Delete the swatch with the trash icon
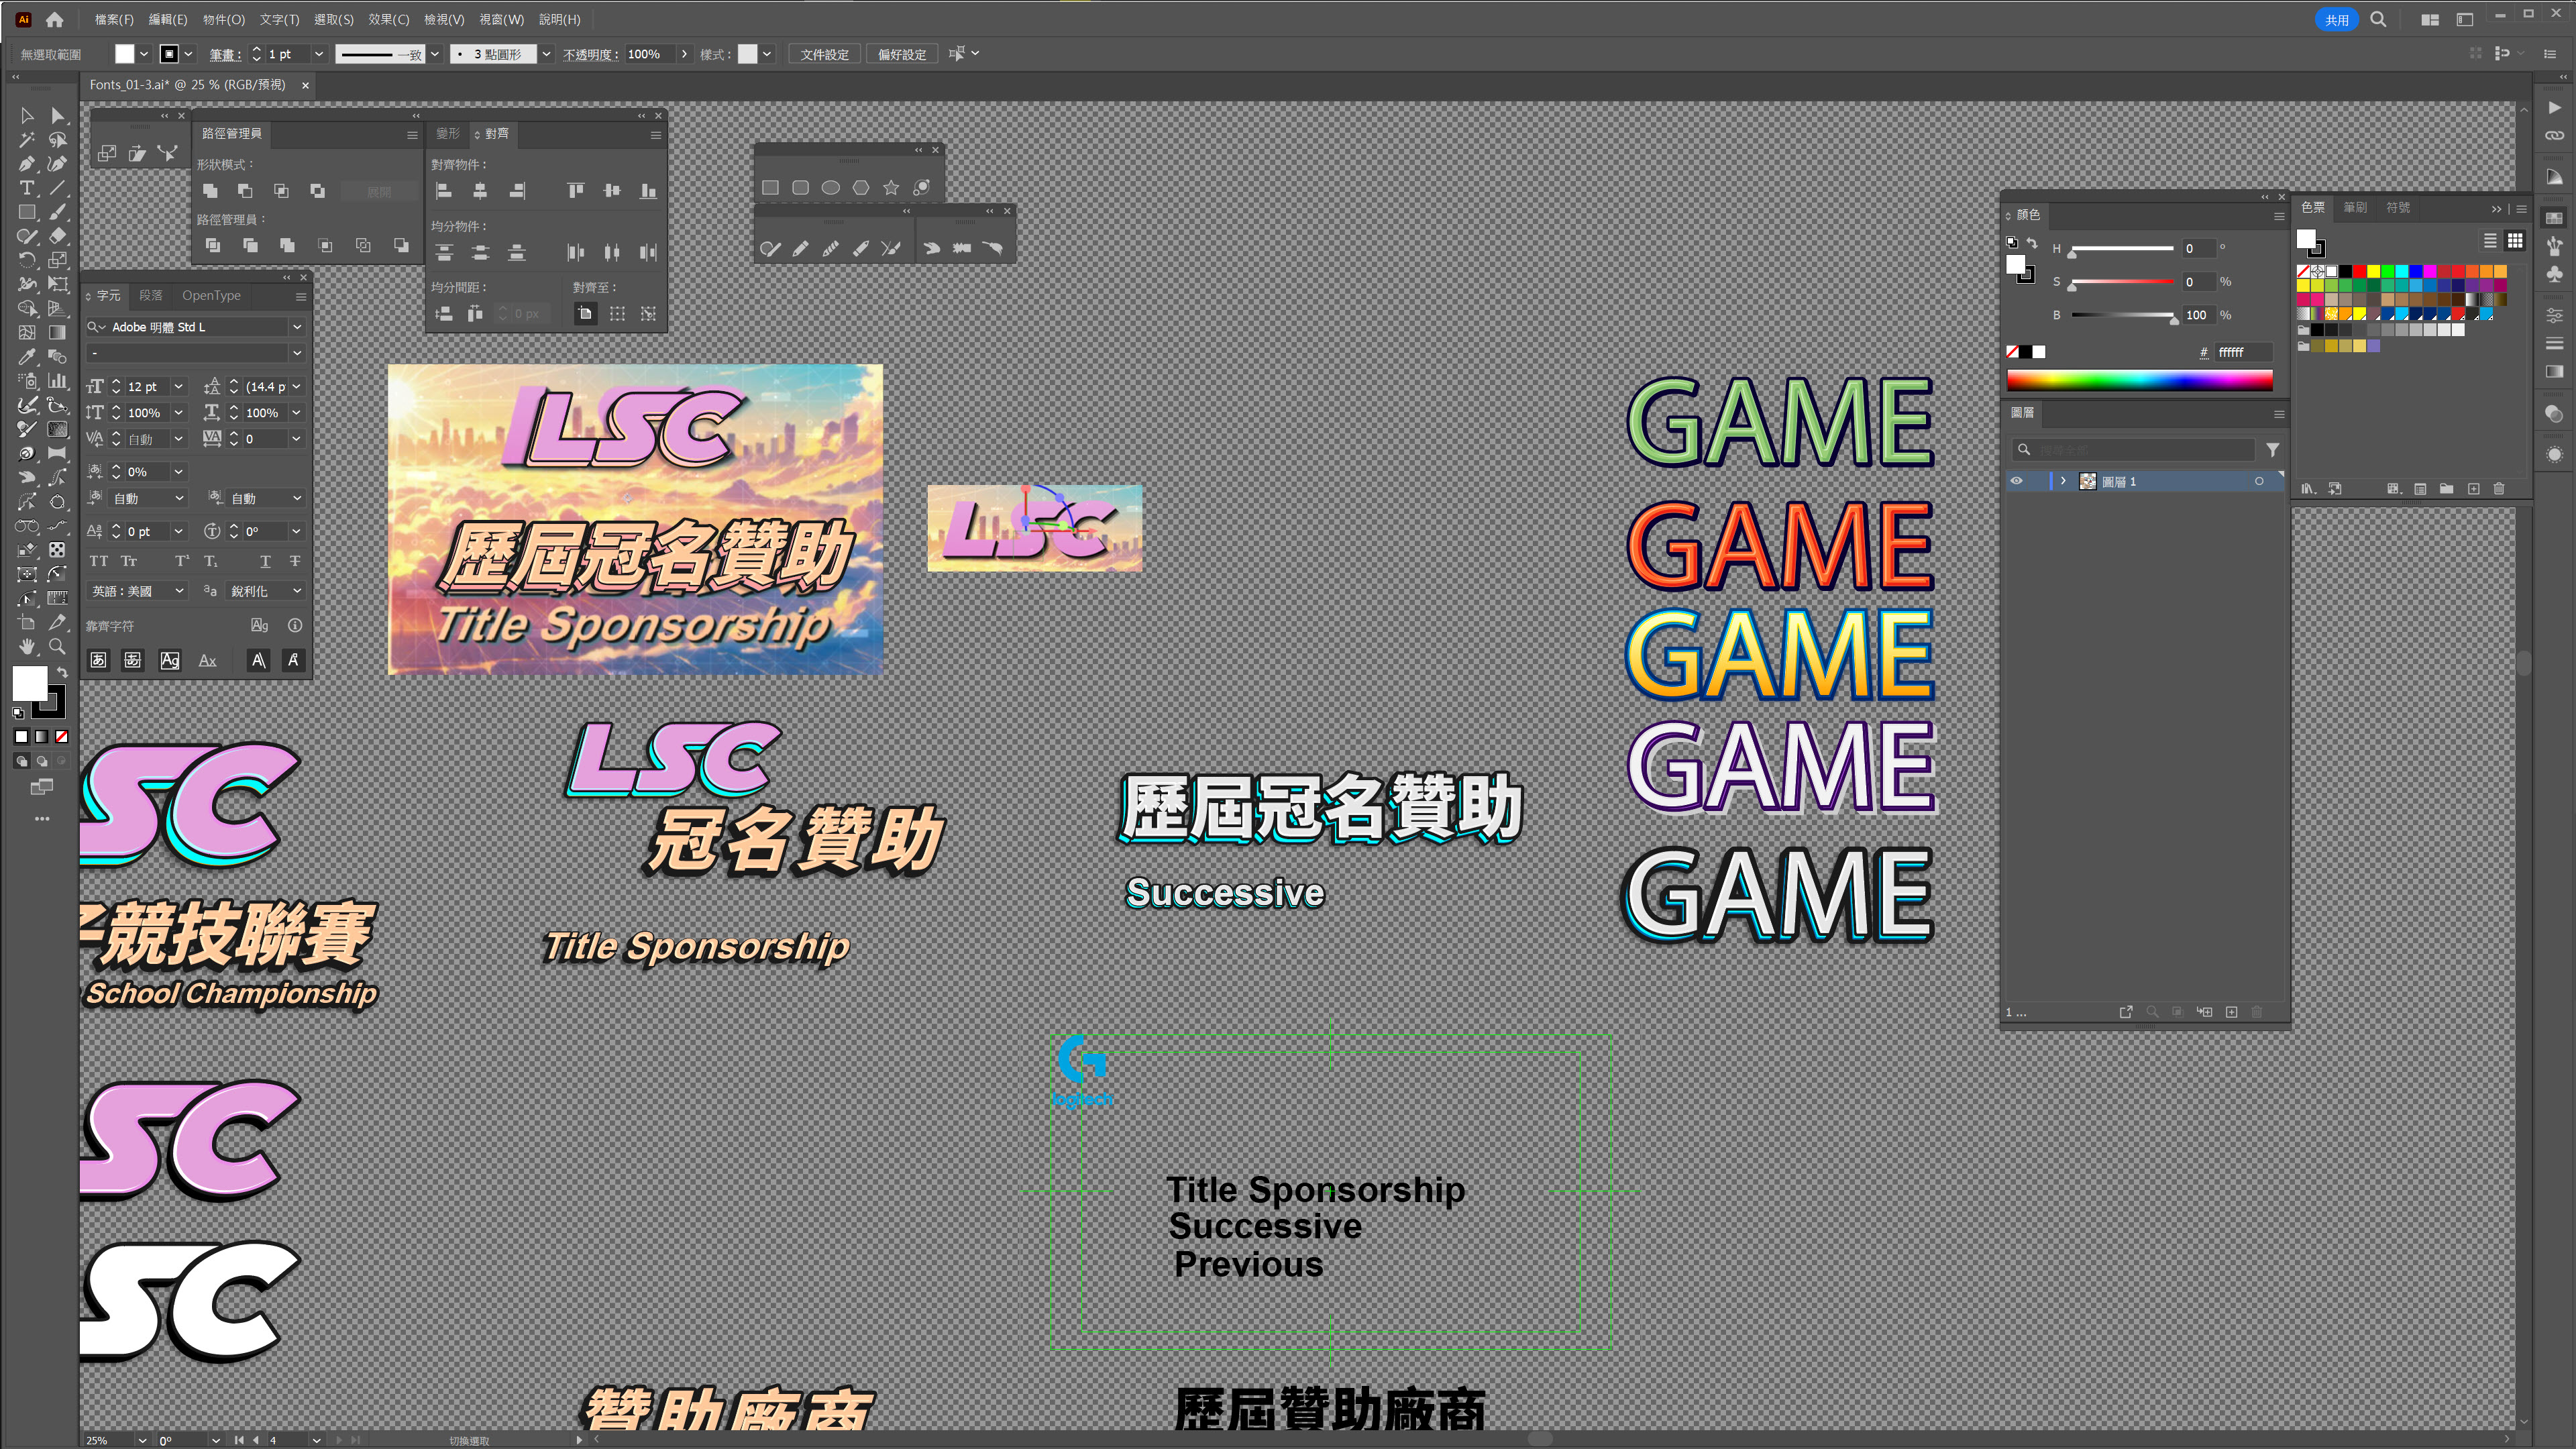 [x=2499, y=488]
